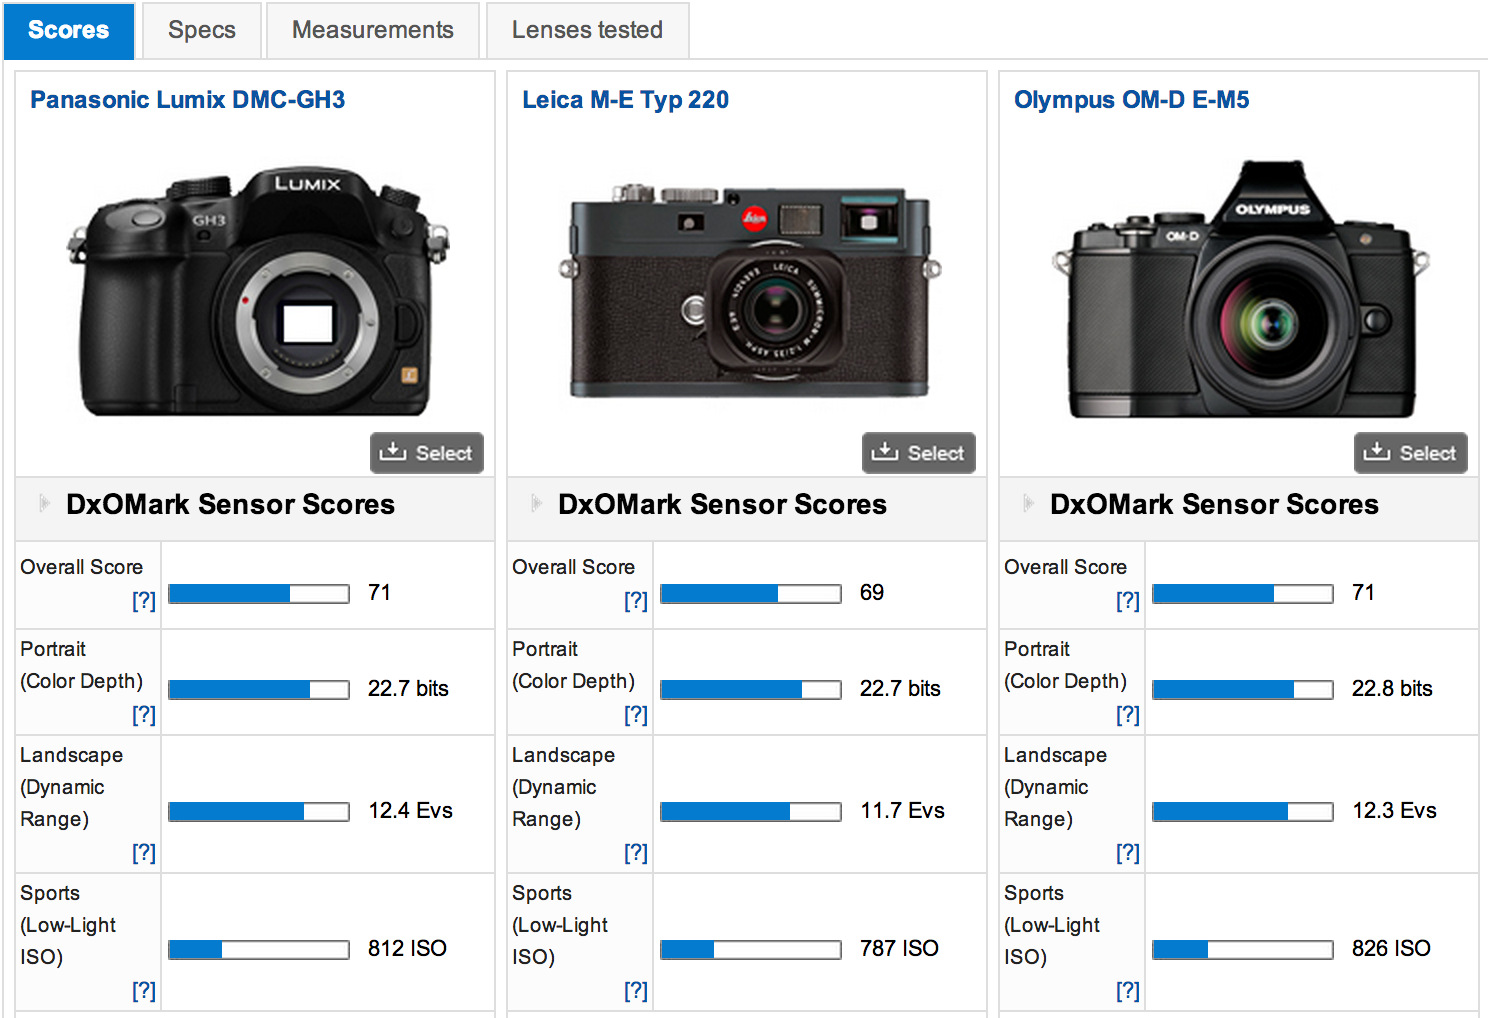Click Select button under Leica M-E image
Image resolution: width=1488 pixels, height=1018 pixels.
[x=919, y=453]
